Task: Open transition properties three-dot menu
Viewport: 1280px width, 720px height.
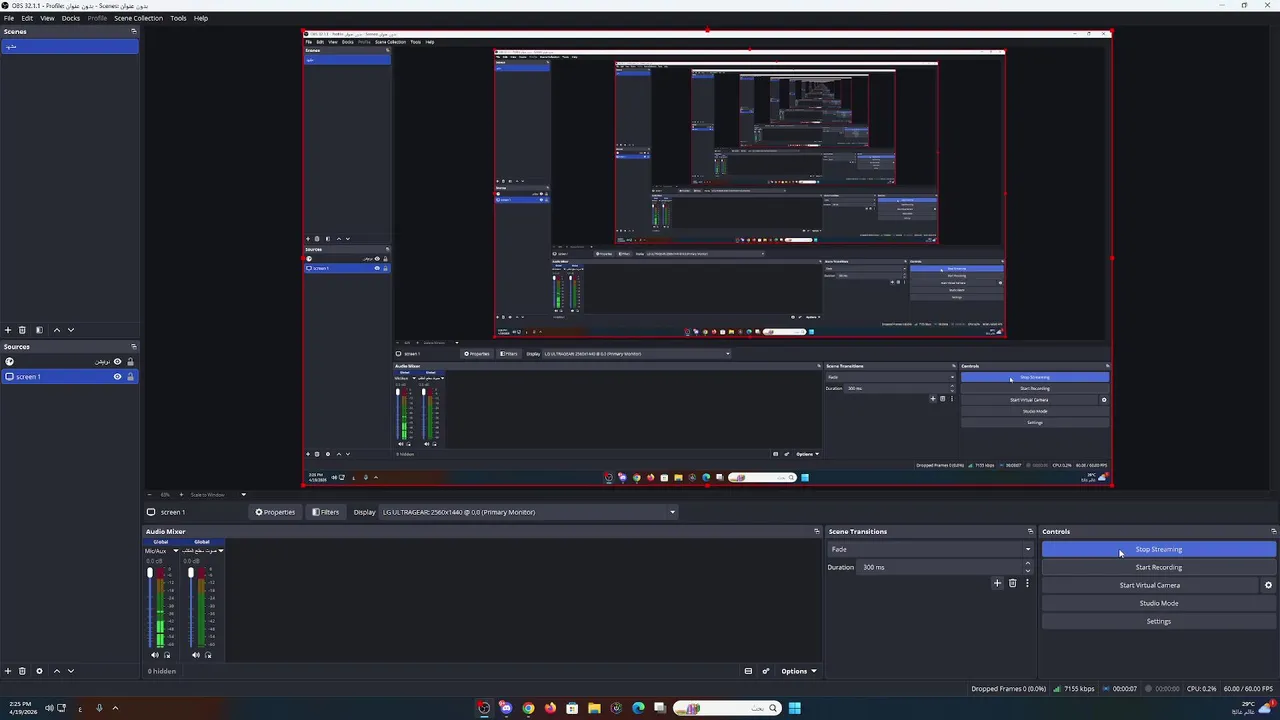Action: coord(1026,583)
